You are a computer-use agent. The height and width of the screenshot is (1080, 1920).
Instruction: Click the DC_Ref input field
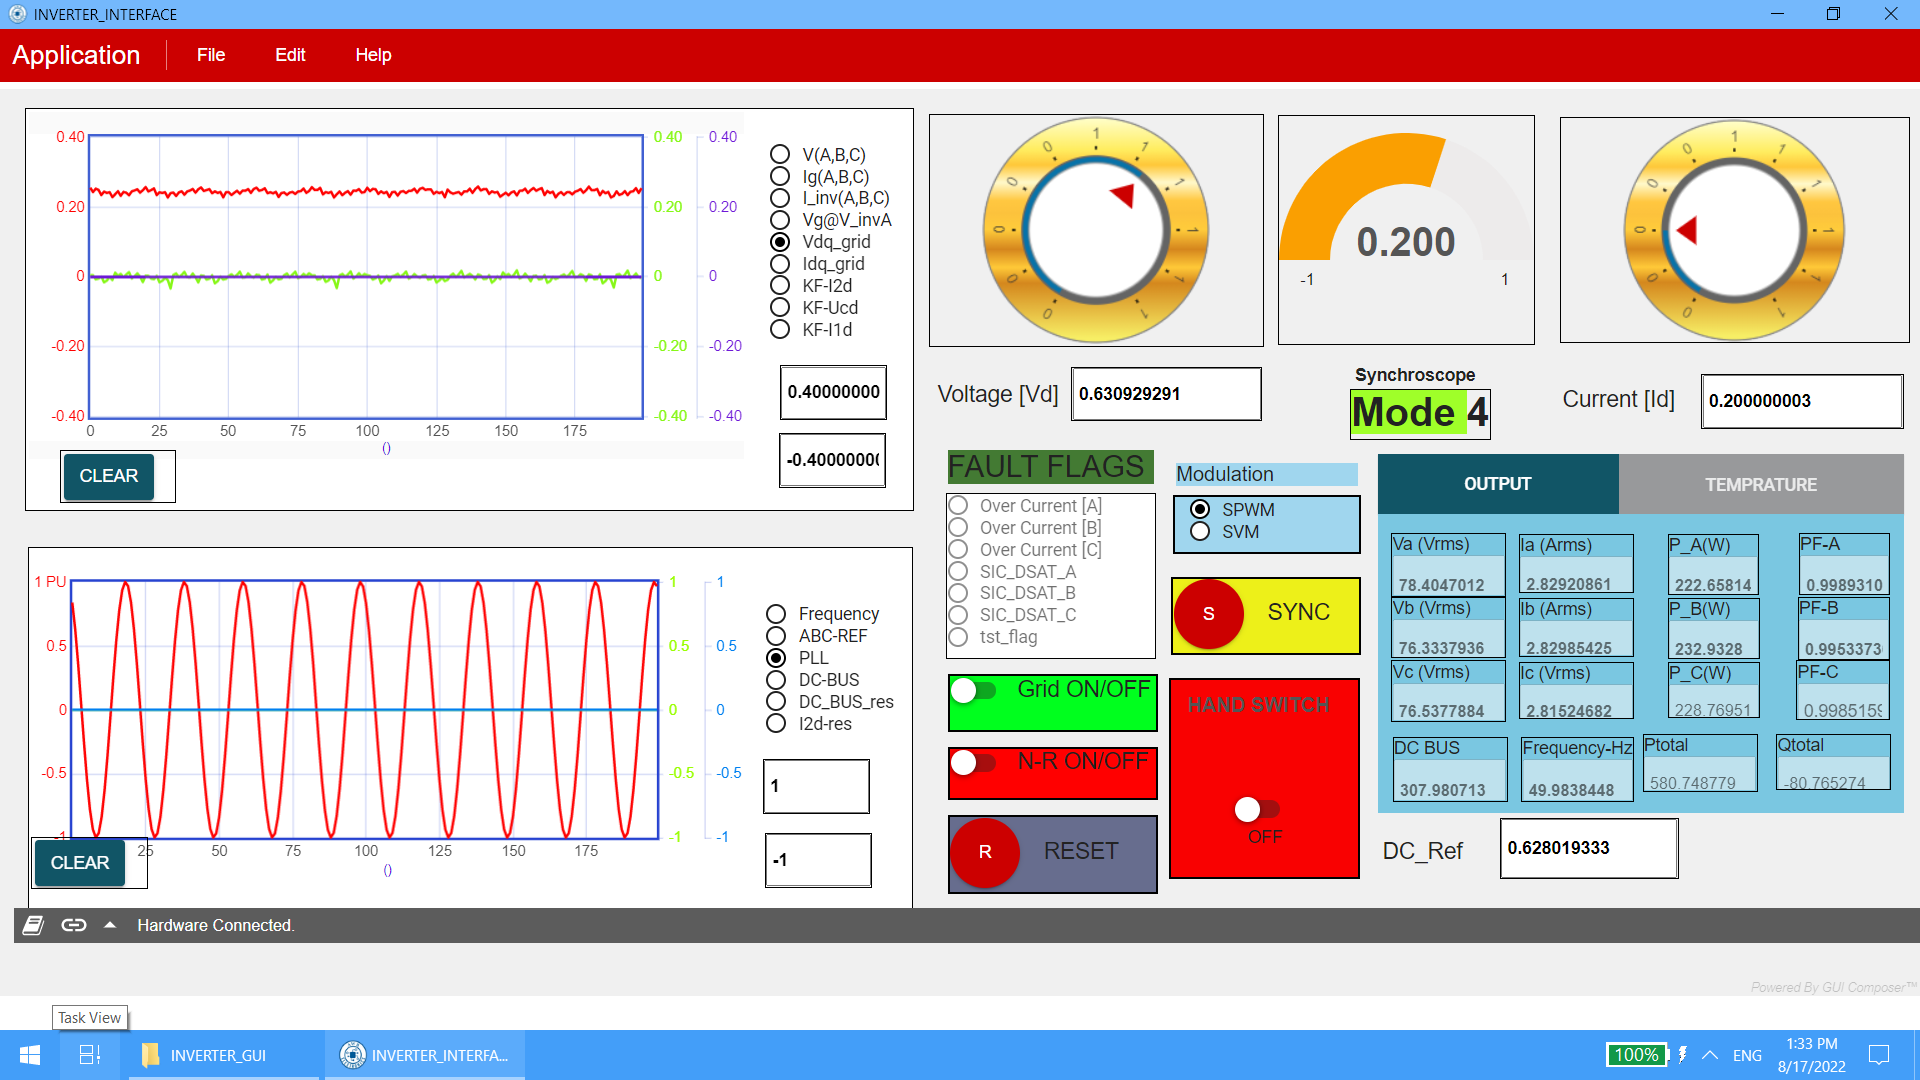click(x=1588, y=848)
